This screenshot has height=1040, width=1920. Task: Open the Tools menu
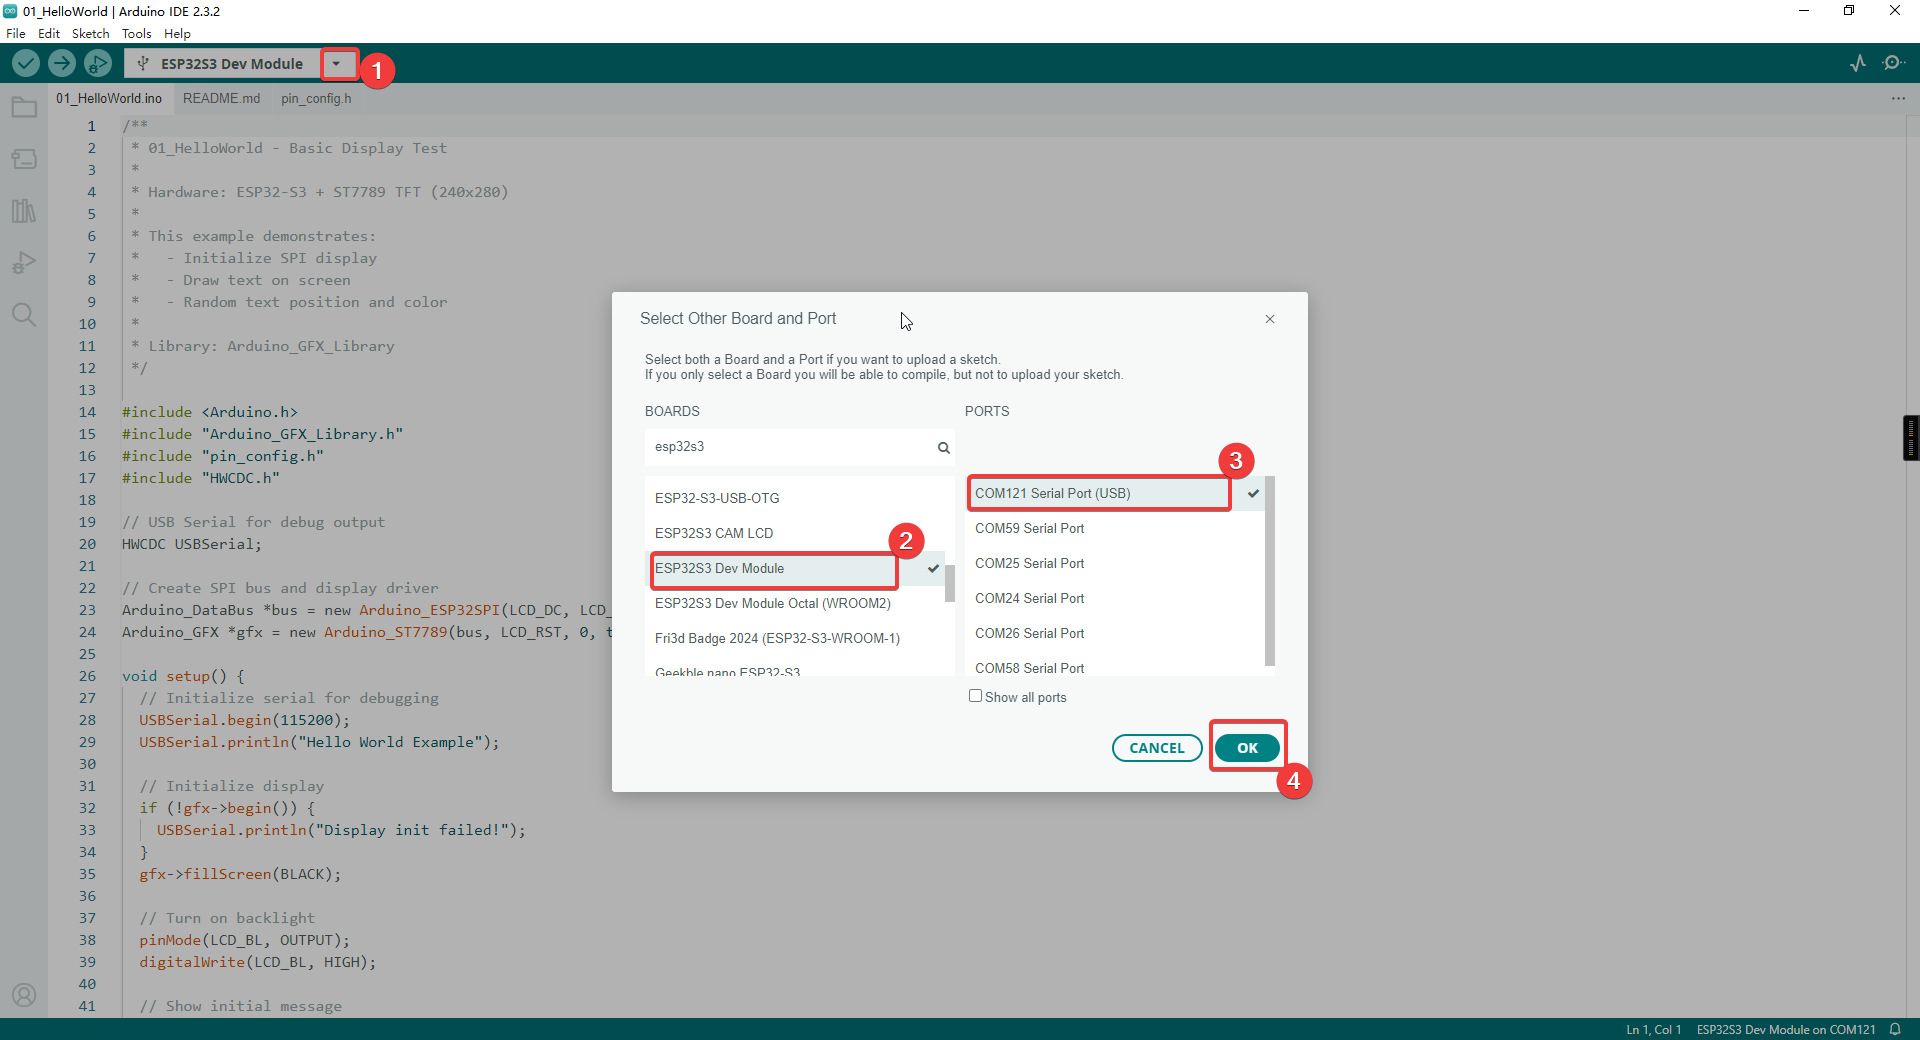pos(137,33)
